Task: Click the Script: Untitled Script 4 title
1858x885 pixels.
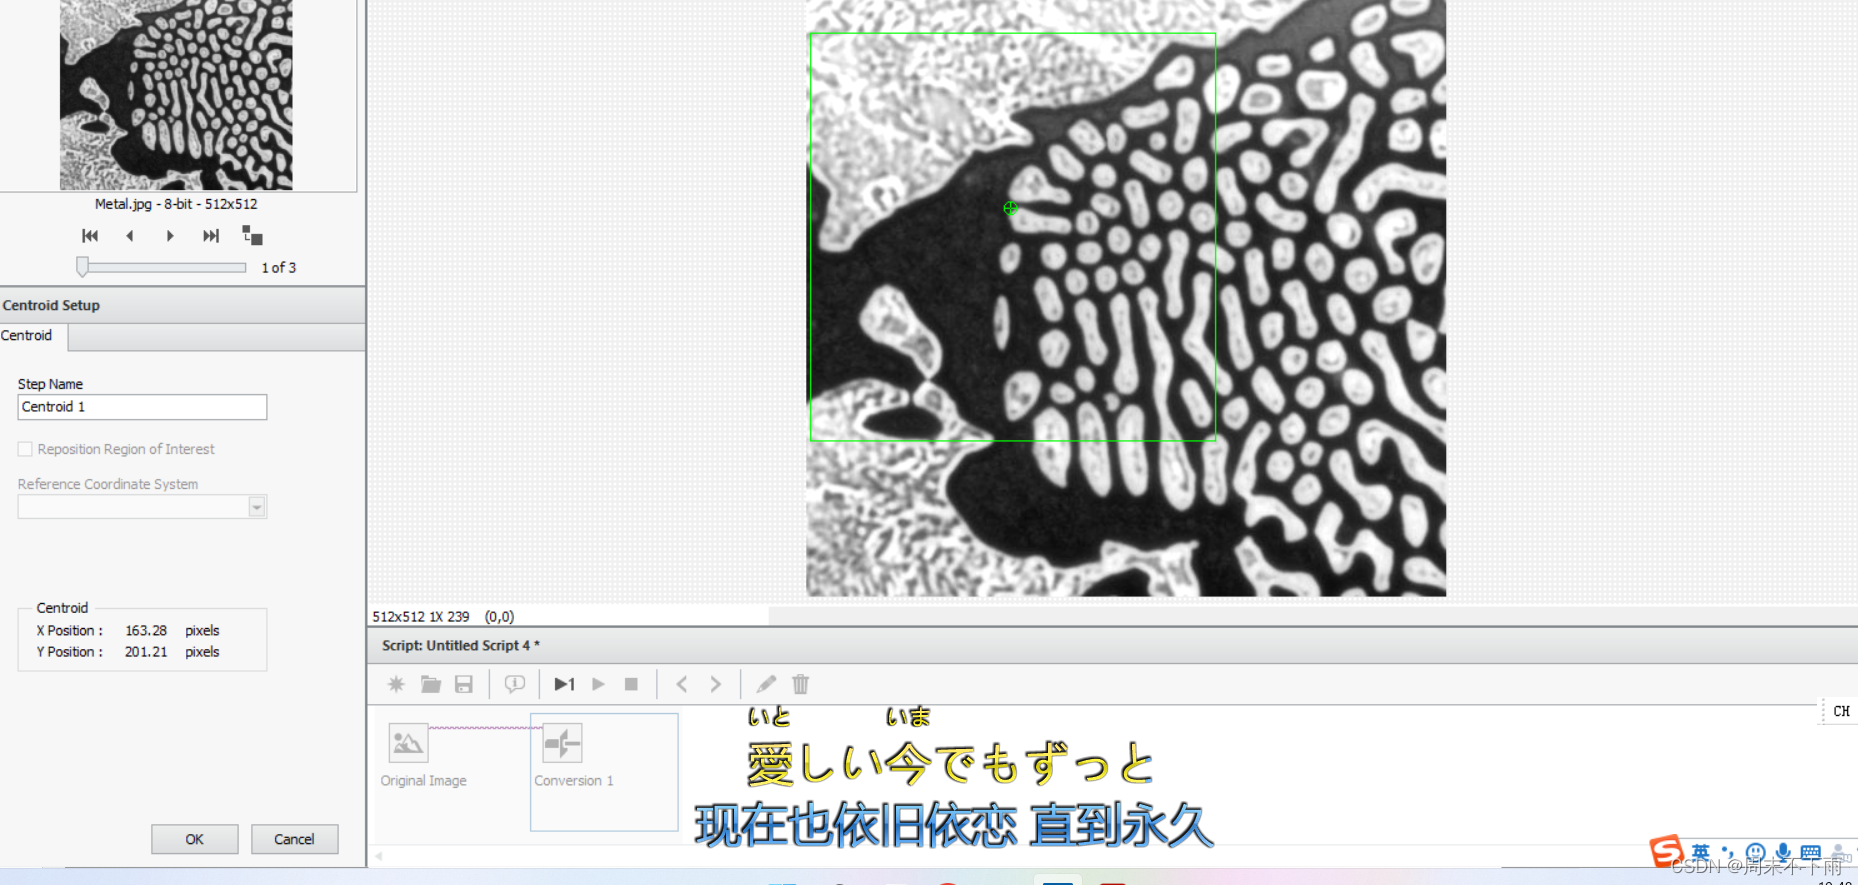Action: 461,646
